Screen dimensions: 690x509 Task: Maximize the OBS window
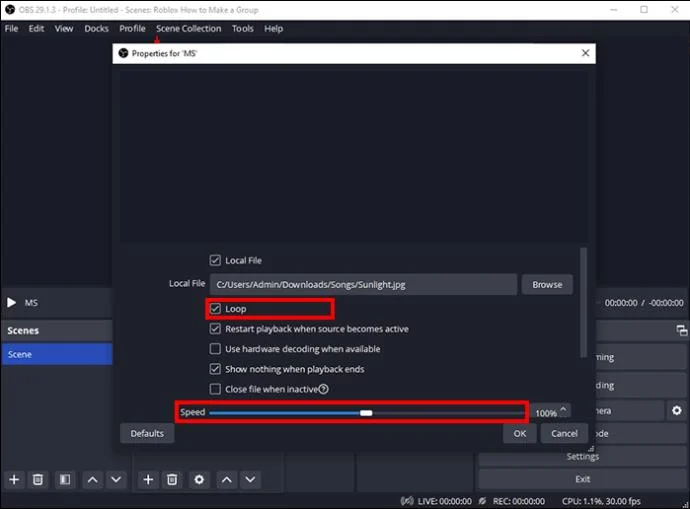[644, 10]
